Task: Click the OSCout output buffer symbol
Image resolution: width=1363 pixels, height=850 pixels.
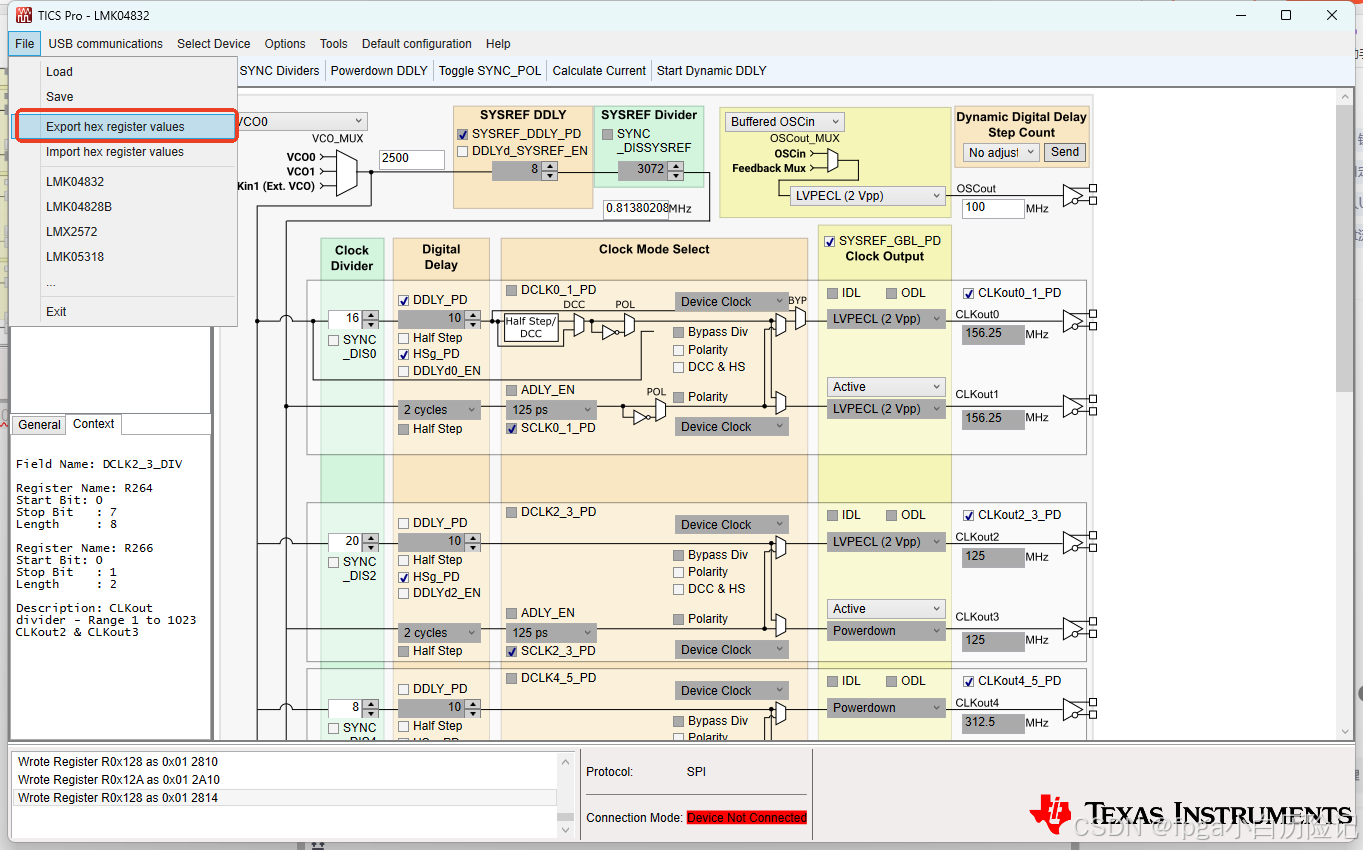Action: [1080, 194]
